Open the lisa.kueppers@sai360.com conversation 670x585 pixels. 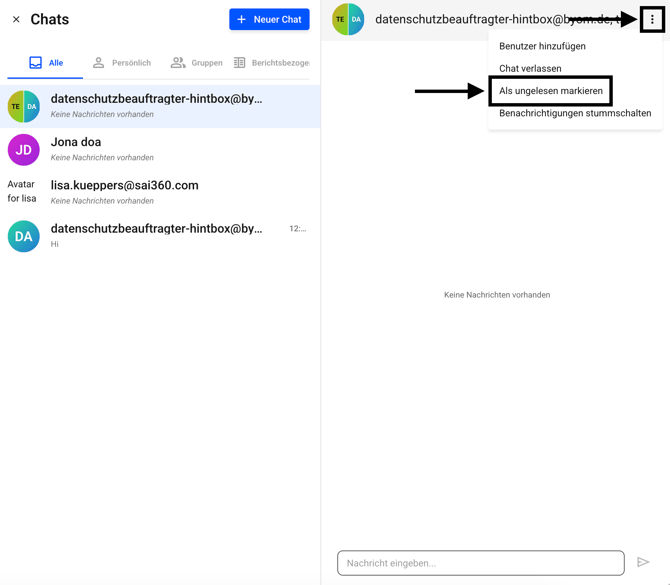tap(160, 192)
